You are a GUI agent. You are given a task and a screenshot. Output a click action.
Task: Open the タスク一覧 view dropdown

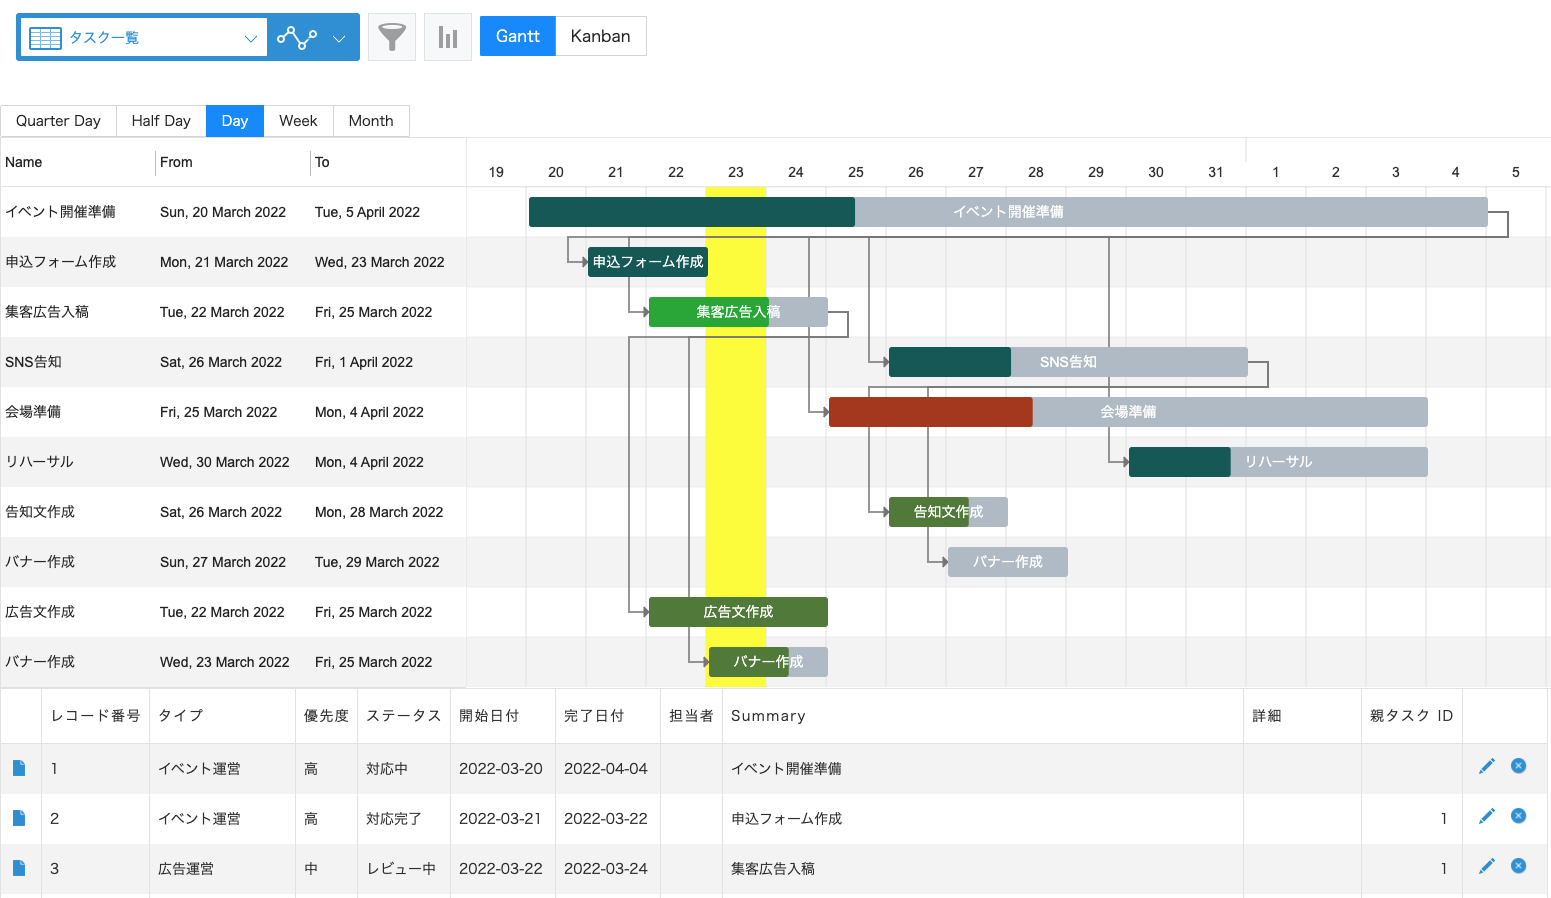point(251,36)
